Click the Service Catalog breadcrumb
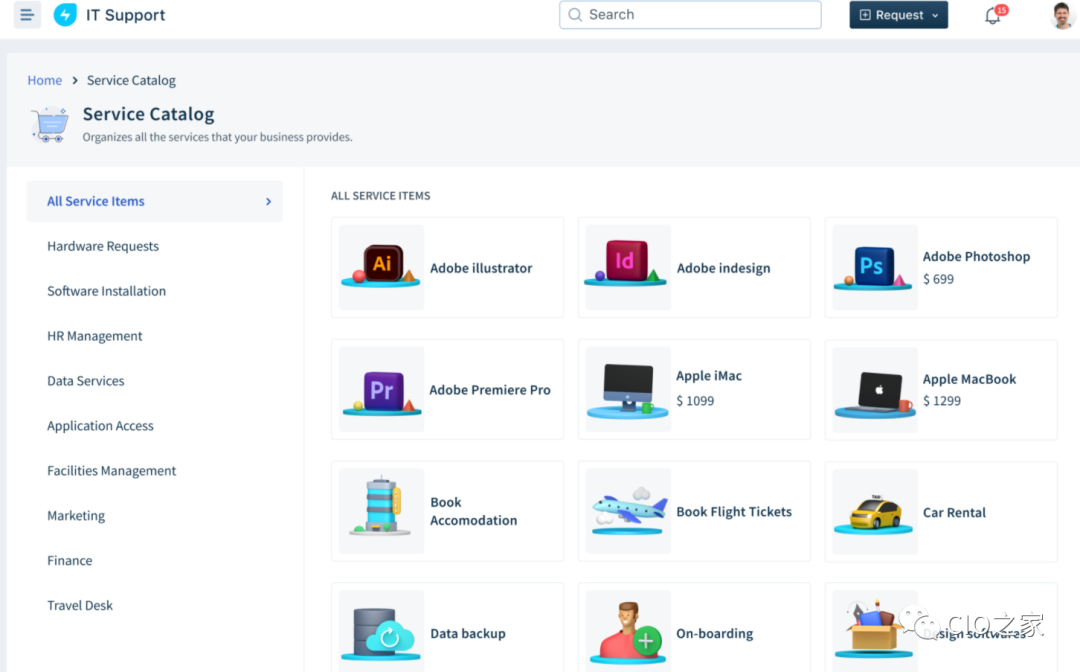The height and width of the screenshot is (672, 1080). (x=131, y=80)
